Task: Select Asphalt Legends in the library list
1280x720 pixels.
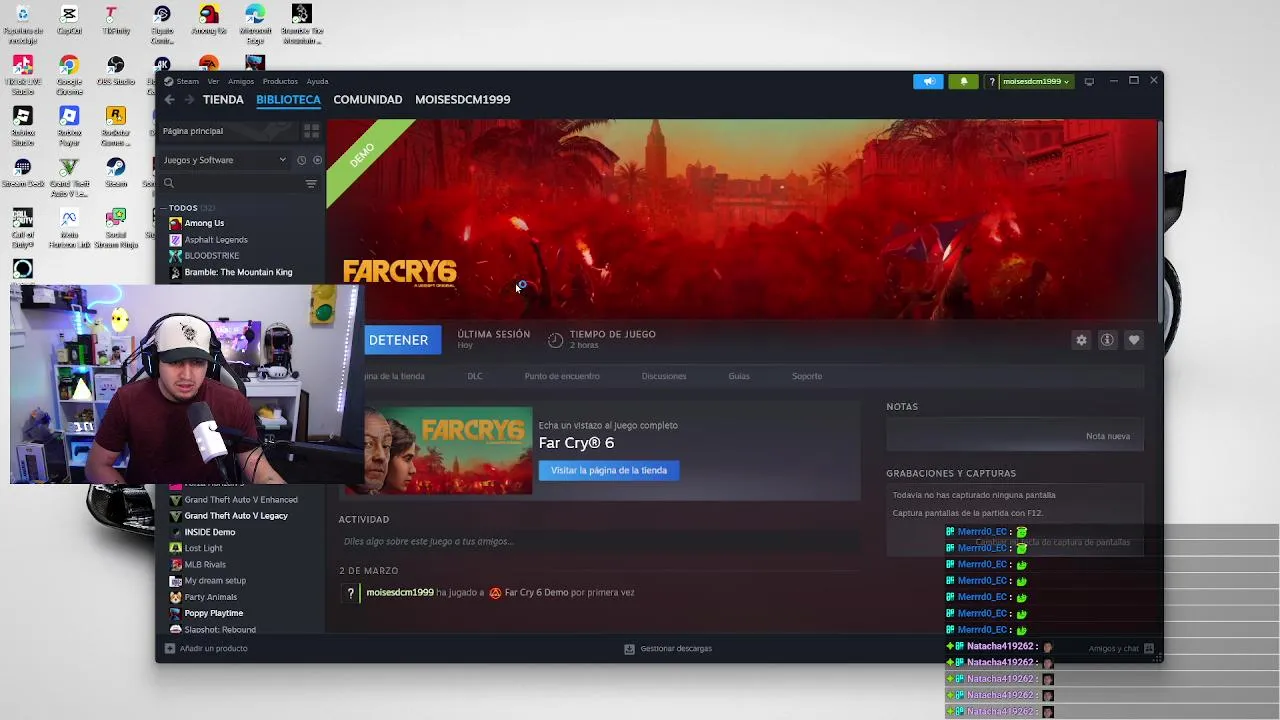Action: (216, 240)
